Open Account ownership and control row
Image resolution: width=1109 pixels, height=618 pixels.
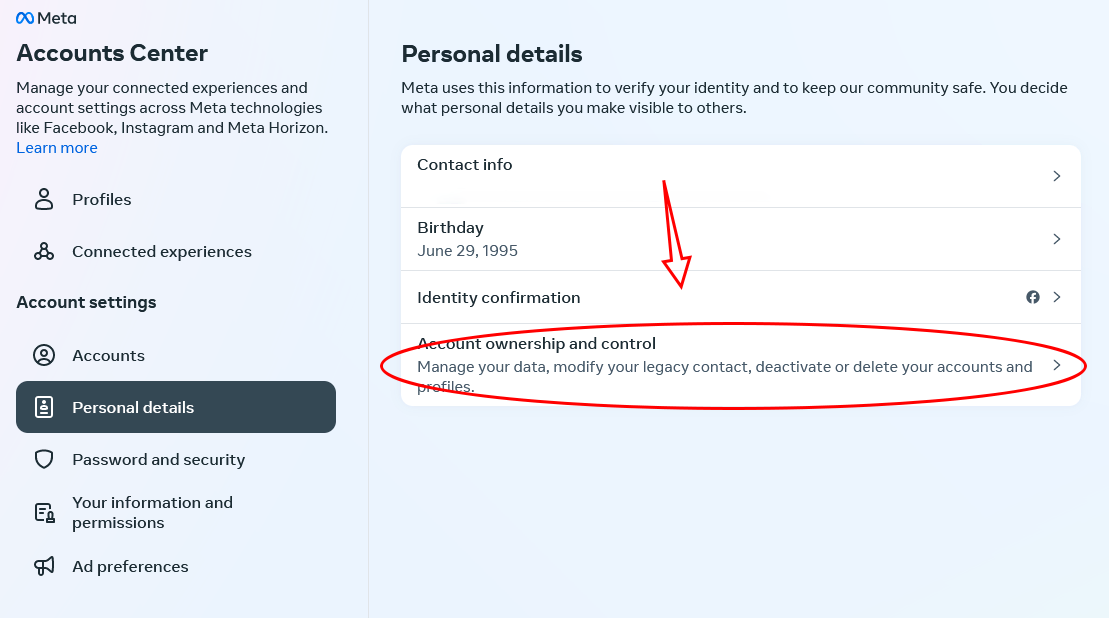coord(700,365)
